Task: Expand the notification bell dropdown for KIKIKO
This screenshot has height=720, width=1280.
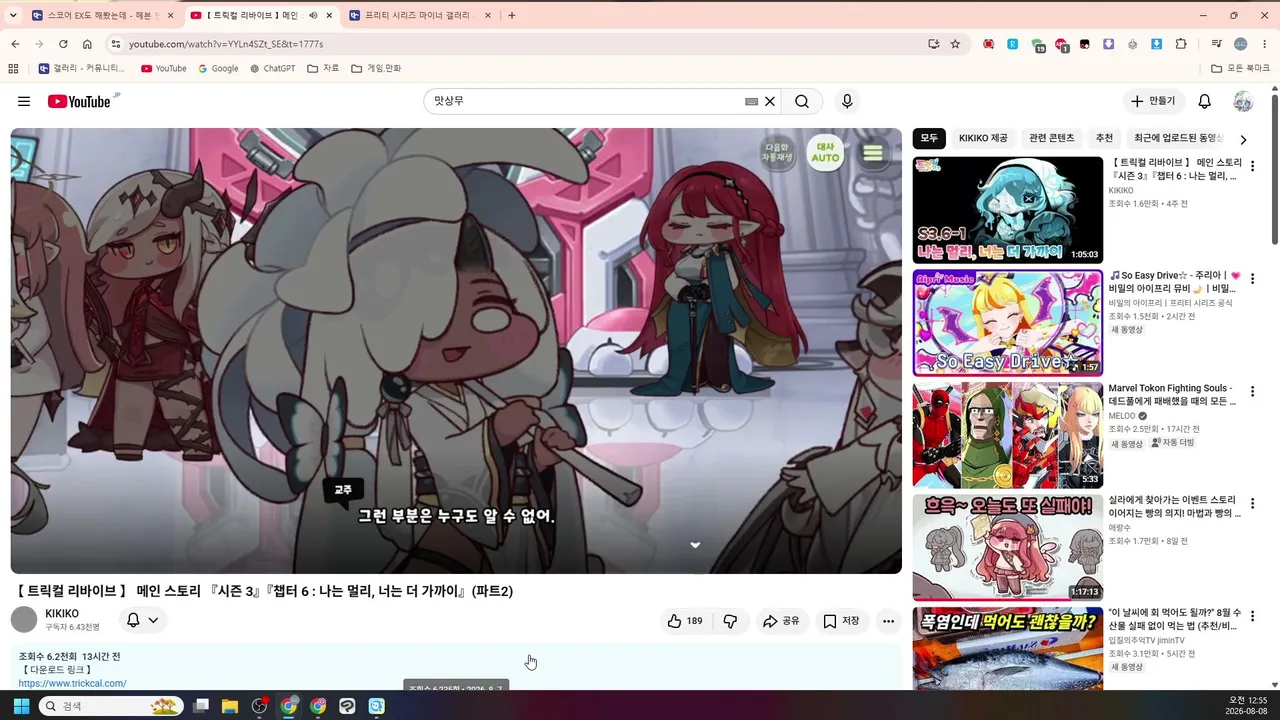Action: [142, 620]
